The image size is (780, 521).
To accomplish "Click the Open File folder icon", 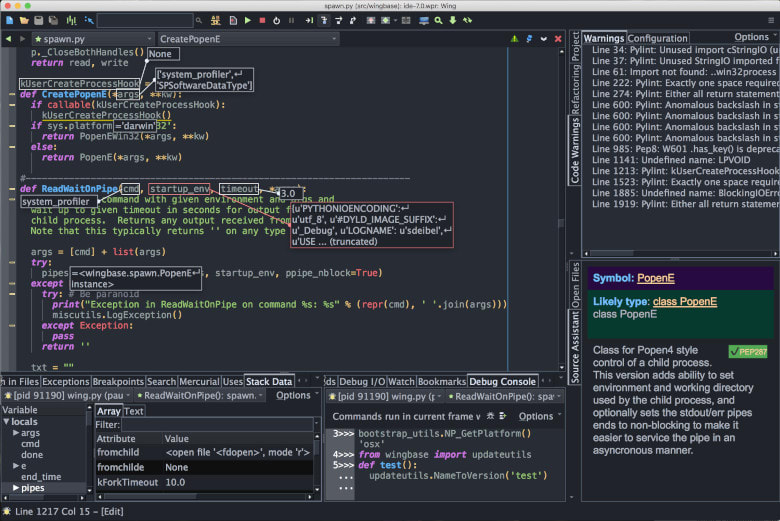I will [22, 20].
